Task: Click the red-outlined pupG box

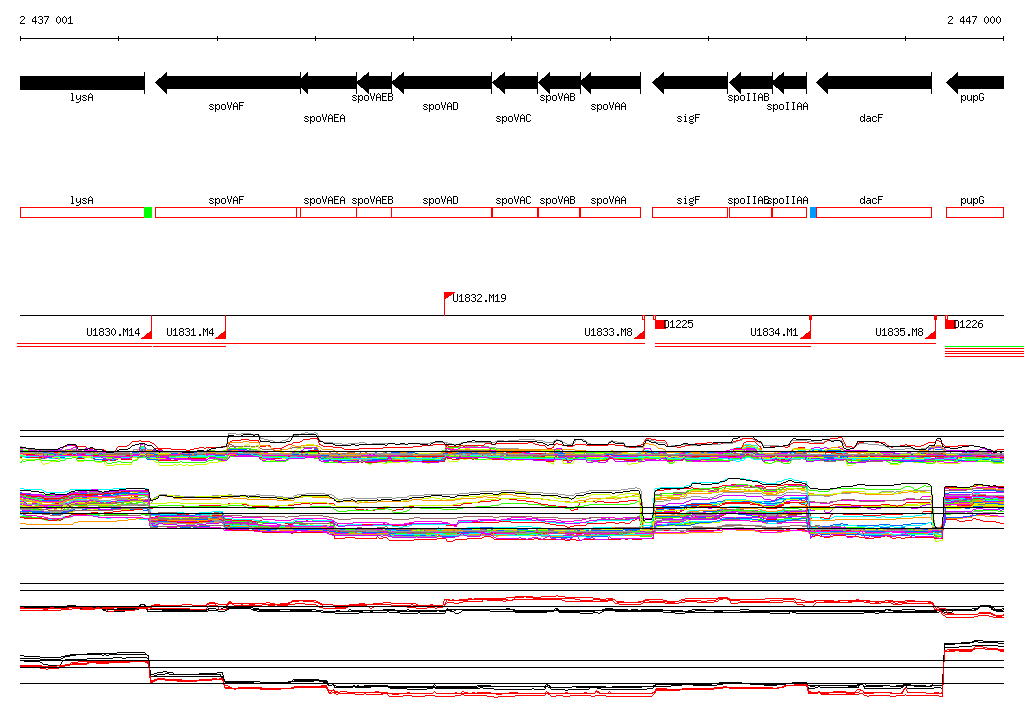Action: pyautogui.click(x=975, y=212)
